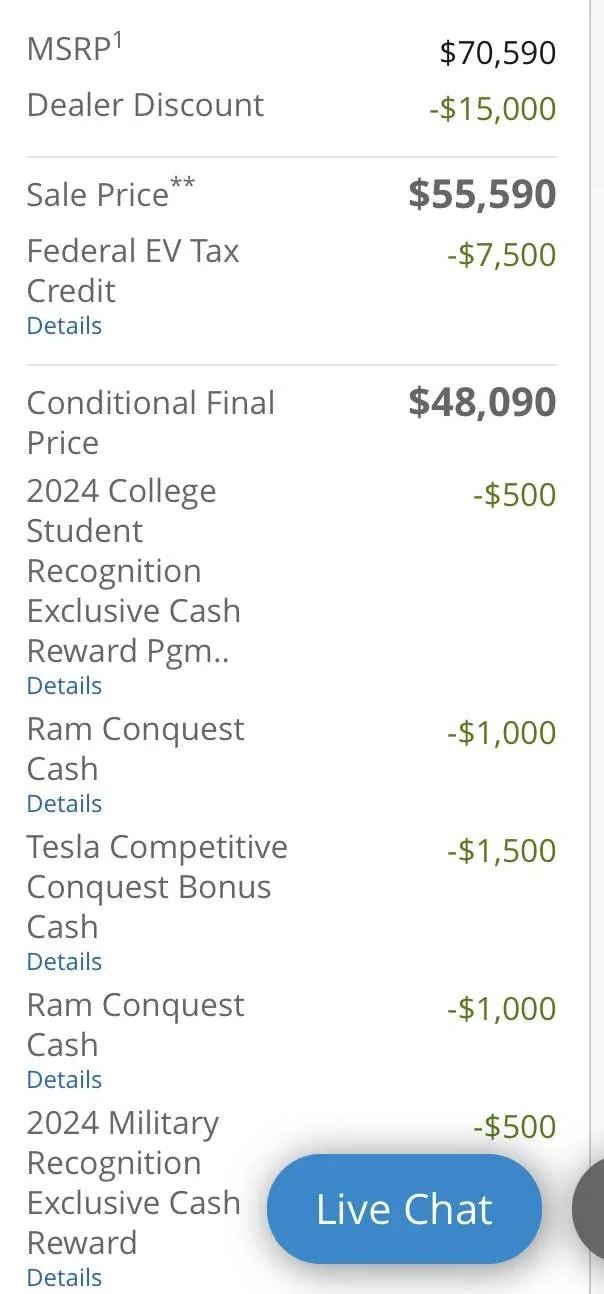Open Details for Tesla Competitive Conquest Bonus
604x1294 pixels.
click(x=64, y=962)
